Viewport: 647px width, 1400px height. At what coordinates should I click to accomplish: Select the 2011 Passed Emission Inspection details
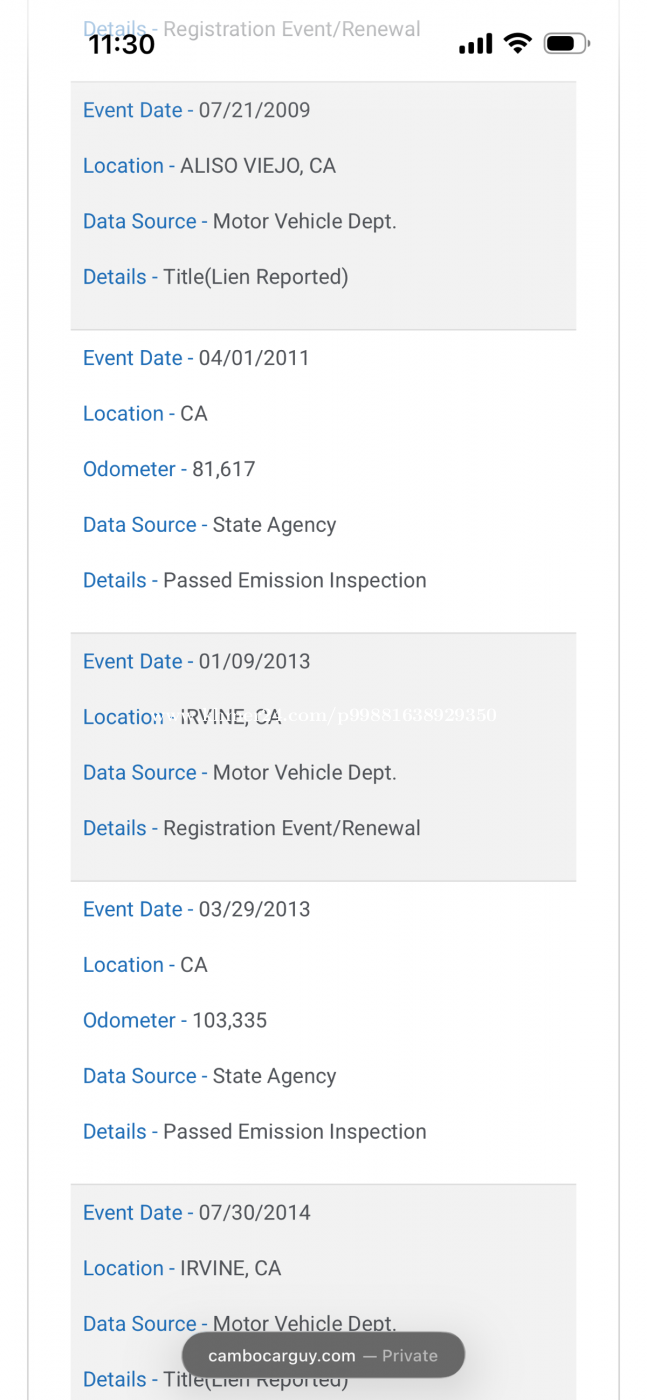[254, 580]
